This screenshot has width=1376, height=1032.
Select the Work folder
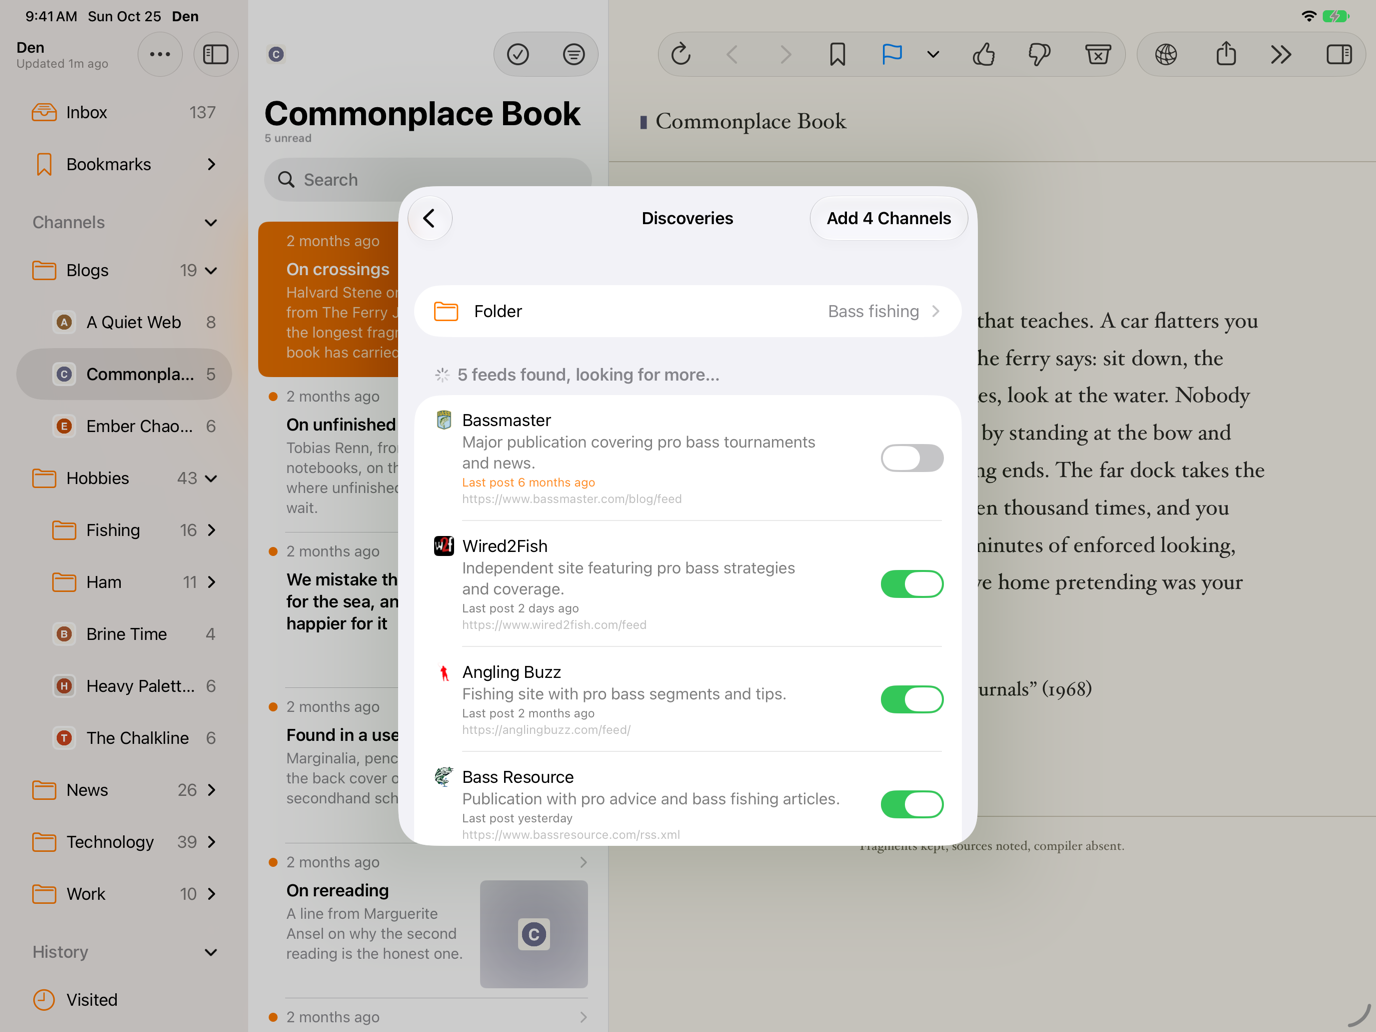tap(124, 894)
